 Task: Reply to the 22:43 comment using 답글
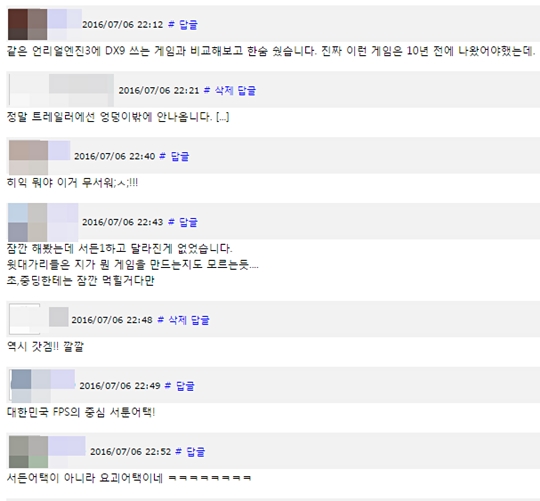tap(188, 222)
